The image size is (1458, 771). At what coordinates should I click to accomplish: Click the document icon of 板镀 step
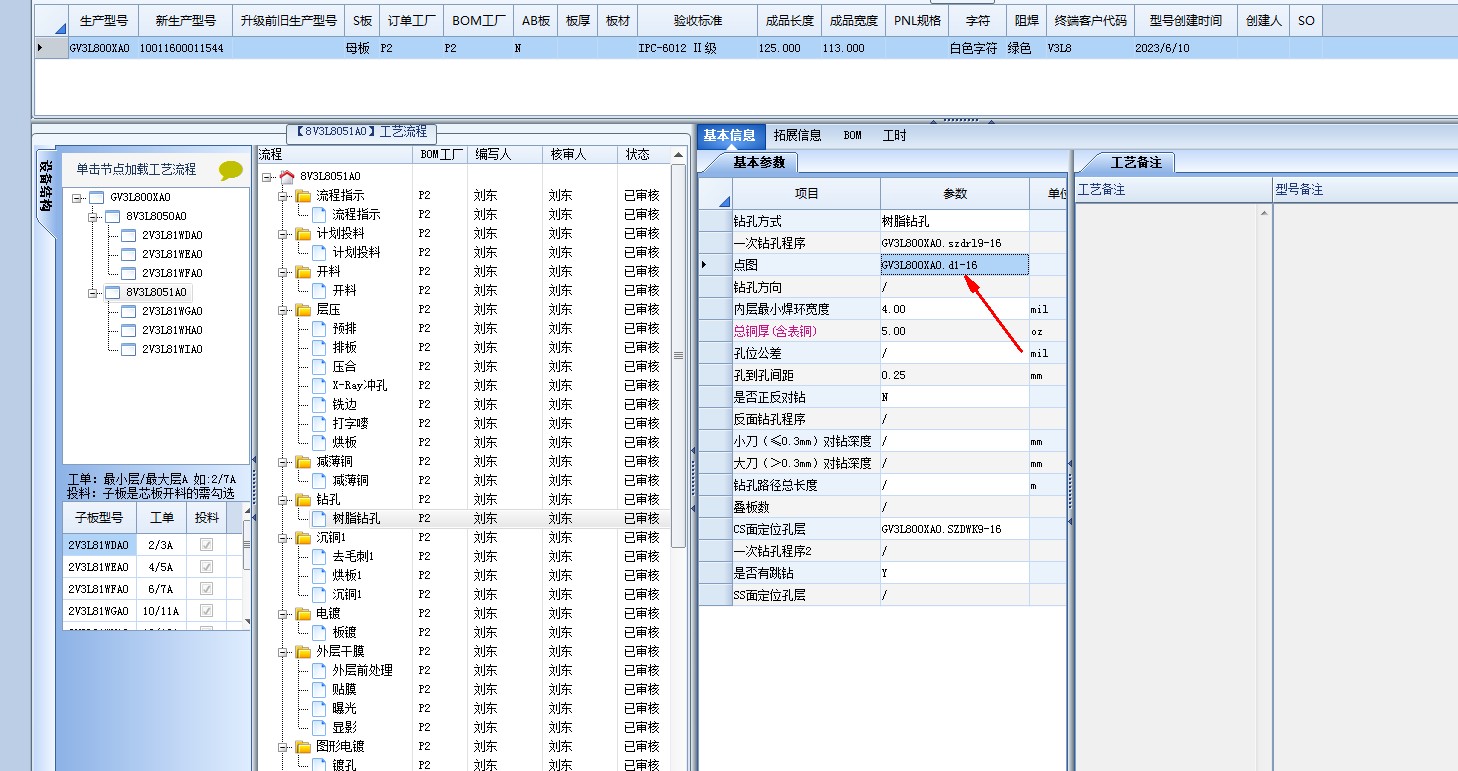pyautogui.click(x=320, y=633)
